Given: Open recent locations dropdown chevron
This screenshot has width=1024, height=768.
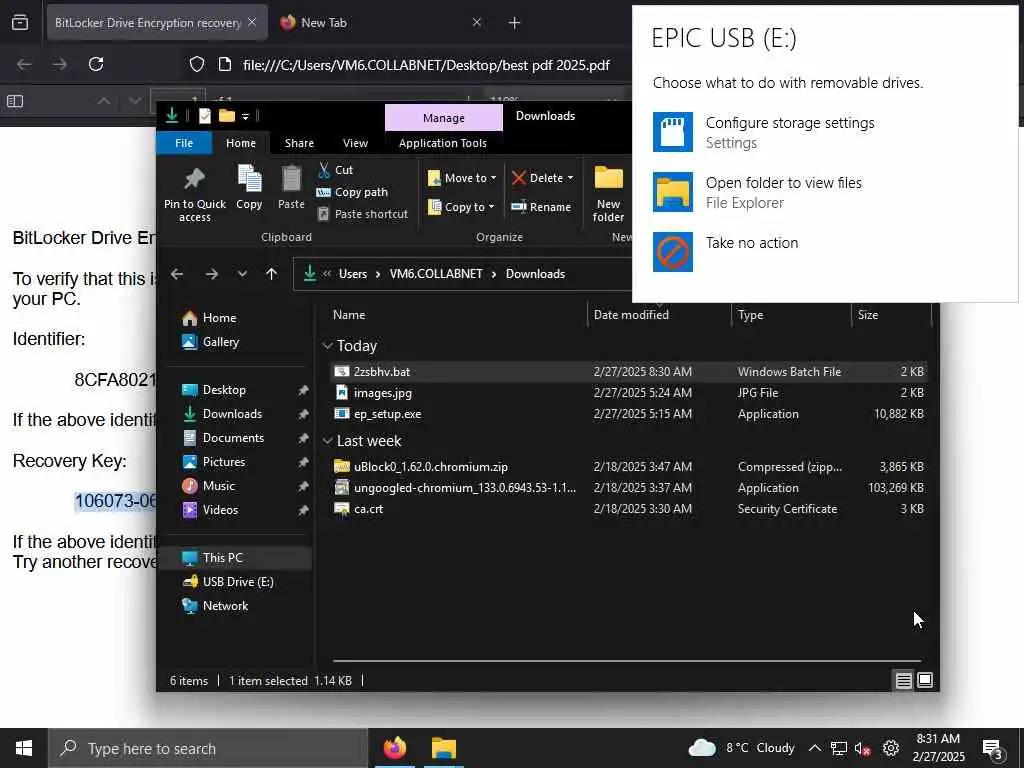Looking at the screenshot, I should 242,274.
